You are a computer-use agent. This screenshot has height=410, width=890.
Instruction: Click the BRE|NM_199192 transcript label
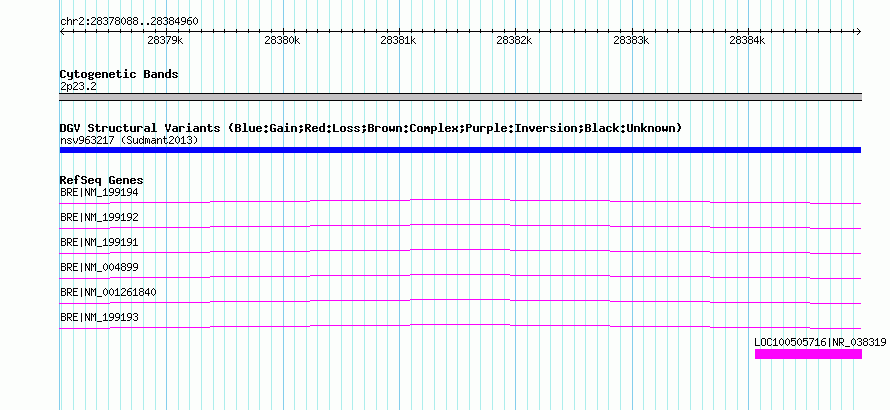coord(99,217)
